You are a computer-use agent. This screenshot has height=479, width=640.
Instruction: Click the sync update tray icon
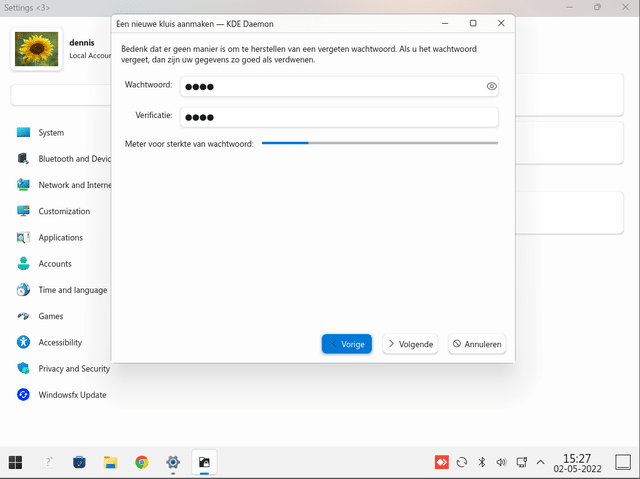click(x=462, y=462)
